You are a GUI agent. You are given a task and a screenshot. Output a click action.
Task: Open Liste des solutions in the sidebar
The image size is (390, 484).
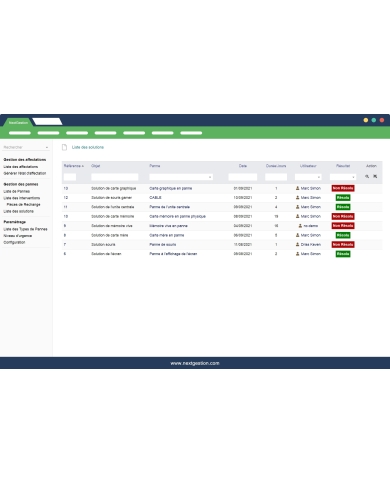tap(18, 211)
